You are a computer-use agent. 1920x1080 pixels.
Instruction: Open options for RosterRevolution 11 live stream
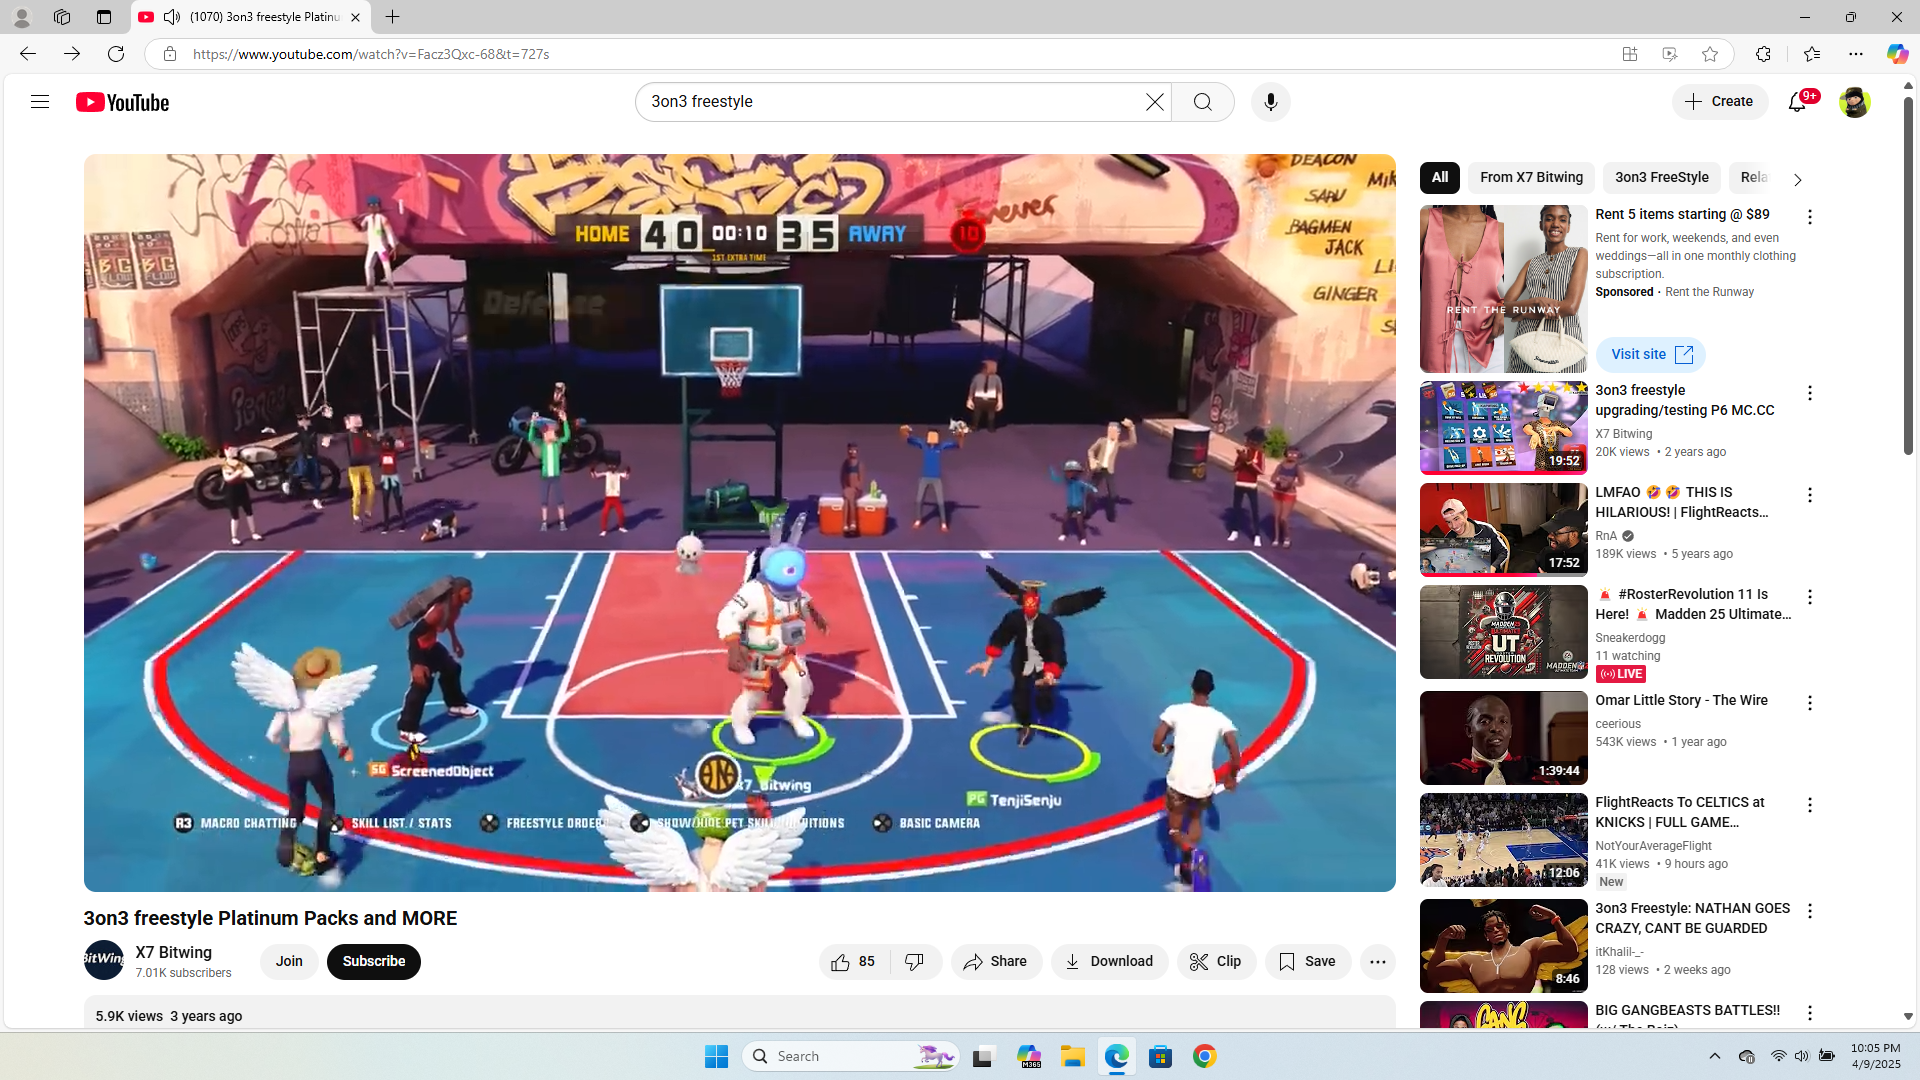(x=1810, y=597)
